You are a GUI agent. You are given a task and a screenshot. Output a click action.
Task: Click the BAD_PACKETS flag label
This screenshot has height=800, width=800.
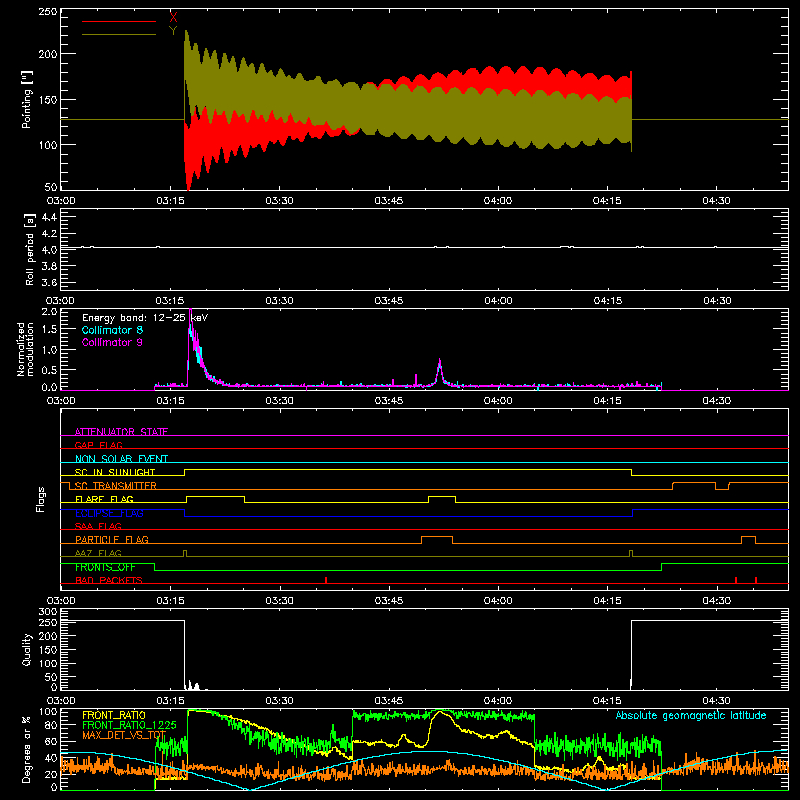pyautogui.click(x=109, y=580)
